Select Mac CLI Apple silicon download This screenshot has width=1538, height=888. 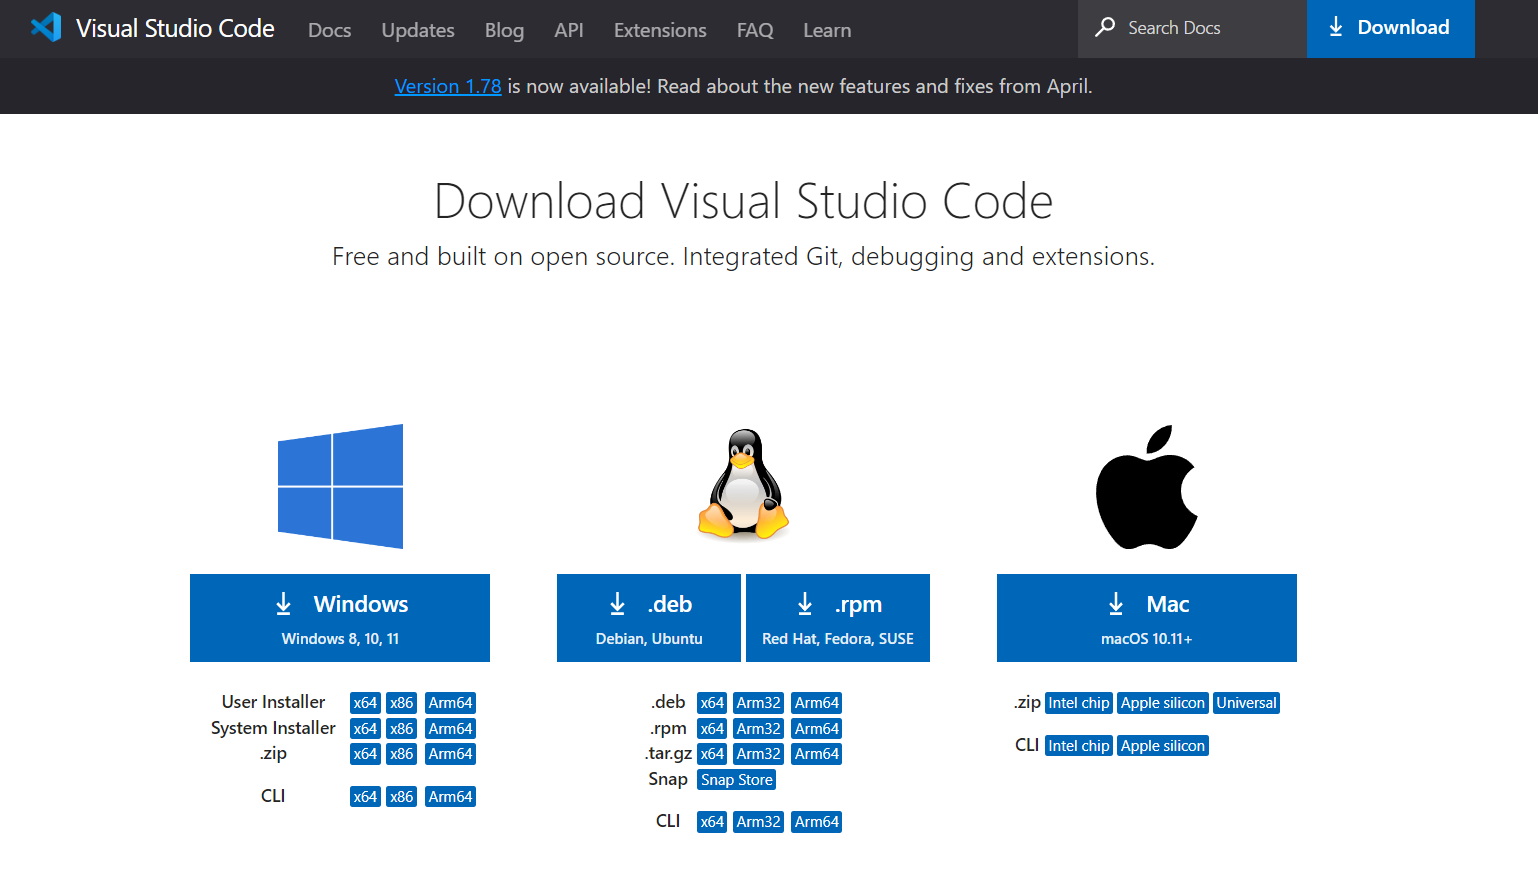[x=1163, y=746]
